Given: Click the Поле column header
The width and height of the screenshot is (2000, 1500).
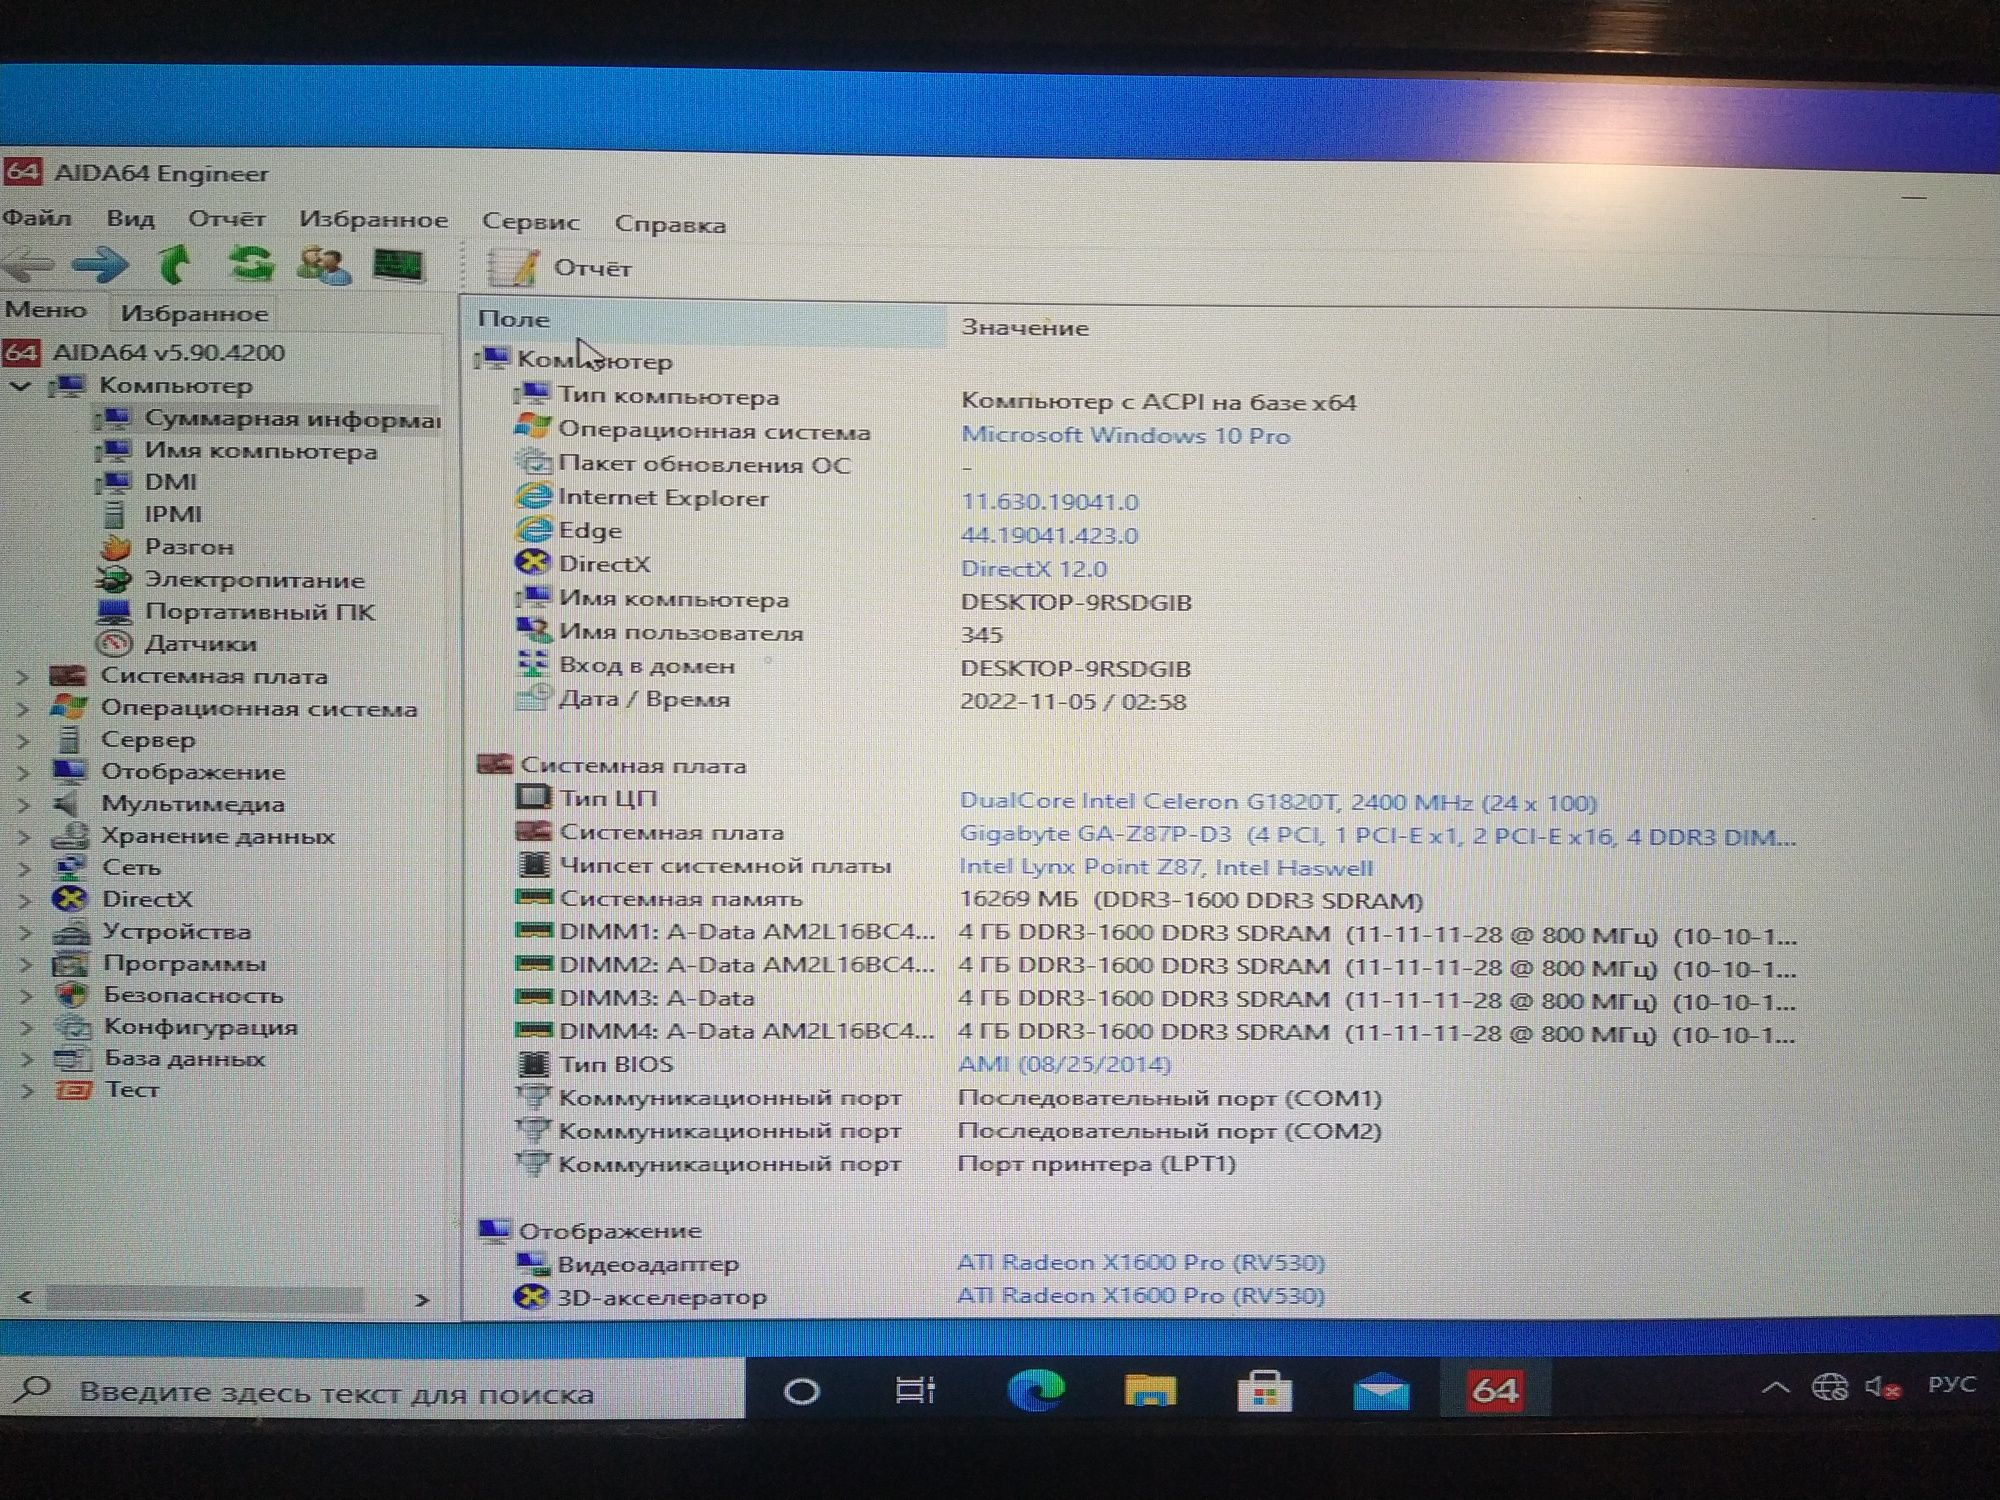Looking at the screenshot, I should pyautogui.click(x=706, y=320).
